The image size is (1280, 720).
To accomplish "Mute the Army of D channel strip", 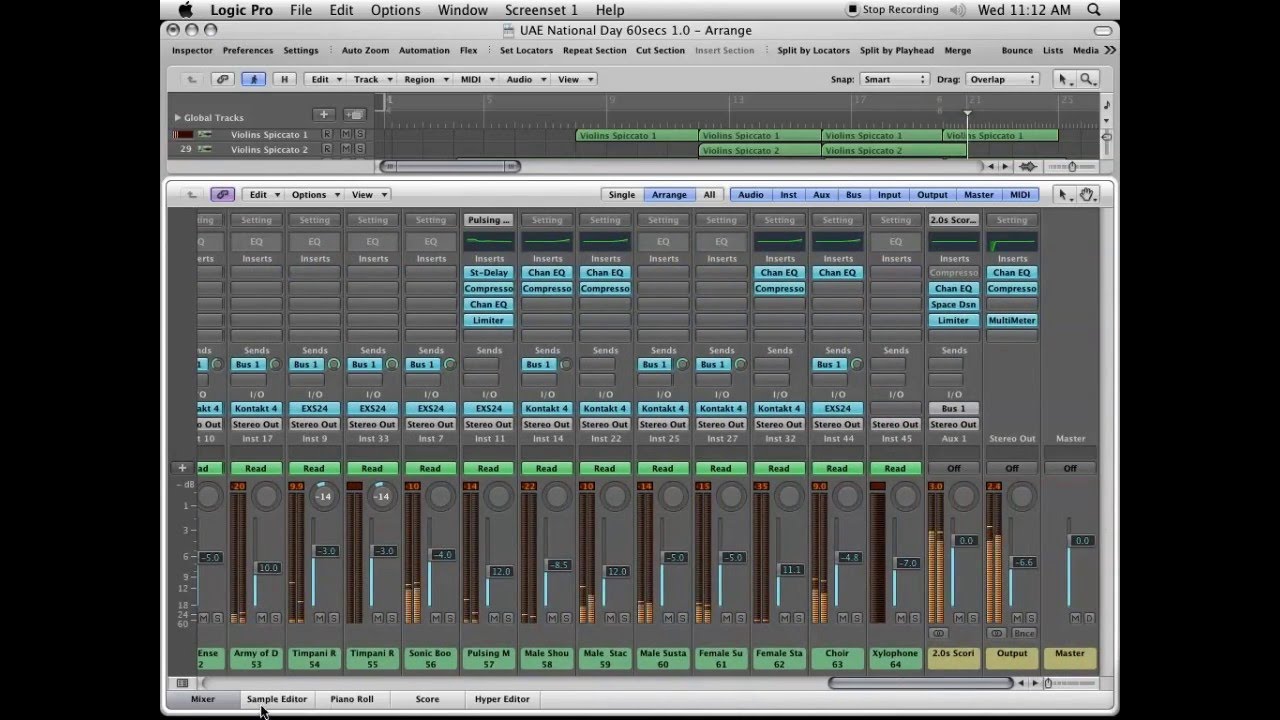I will point(261,618).
